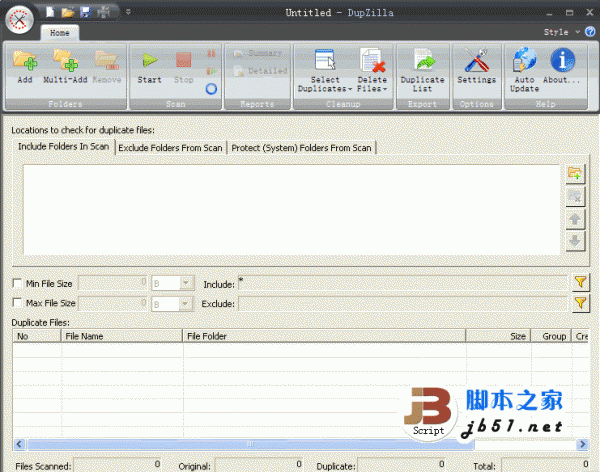Sort by the No column header
Screen dimensions: 600x472
point(37,336)
